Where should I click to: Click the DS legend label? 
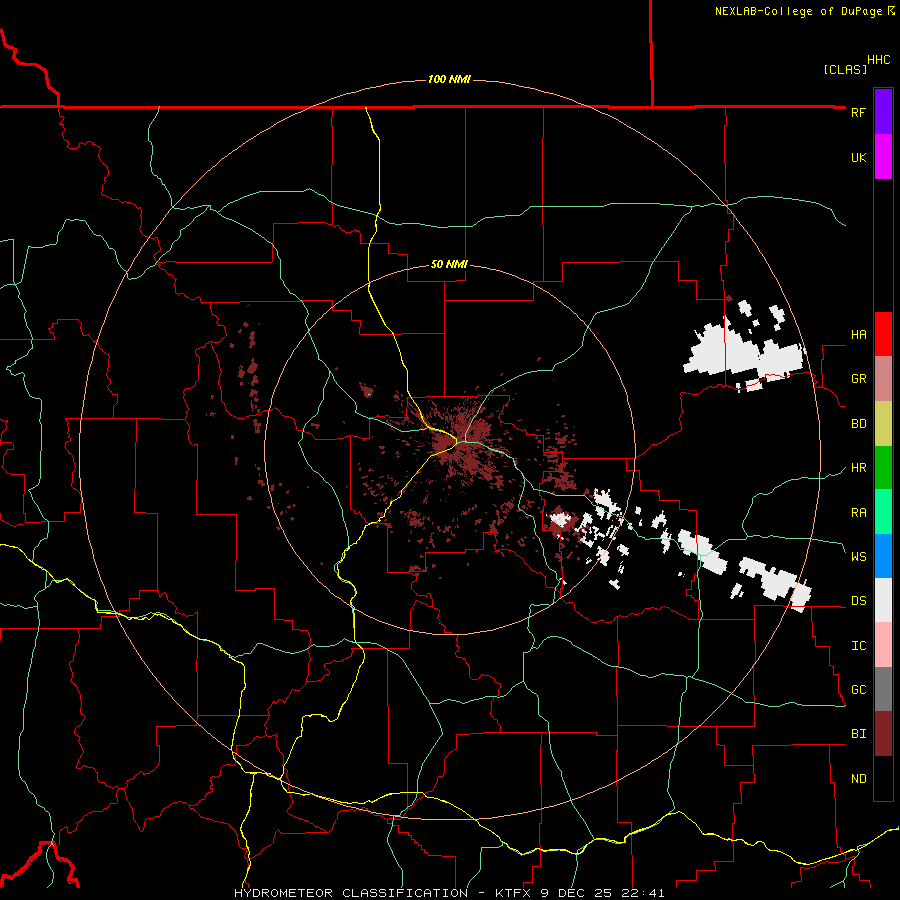(x=858, y=601)
